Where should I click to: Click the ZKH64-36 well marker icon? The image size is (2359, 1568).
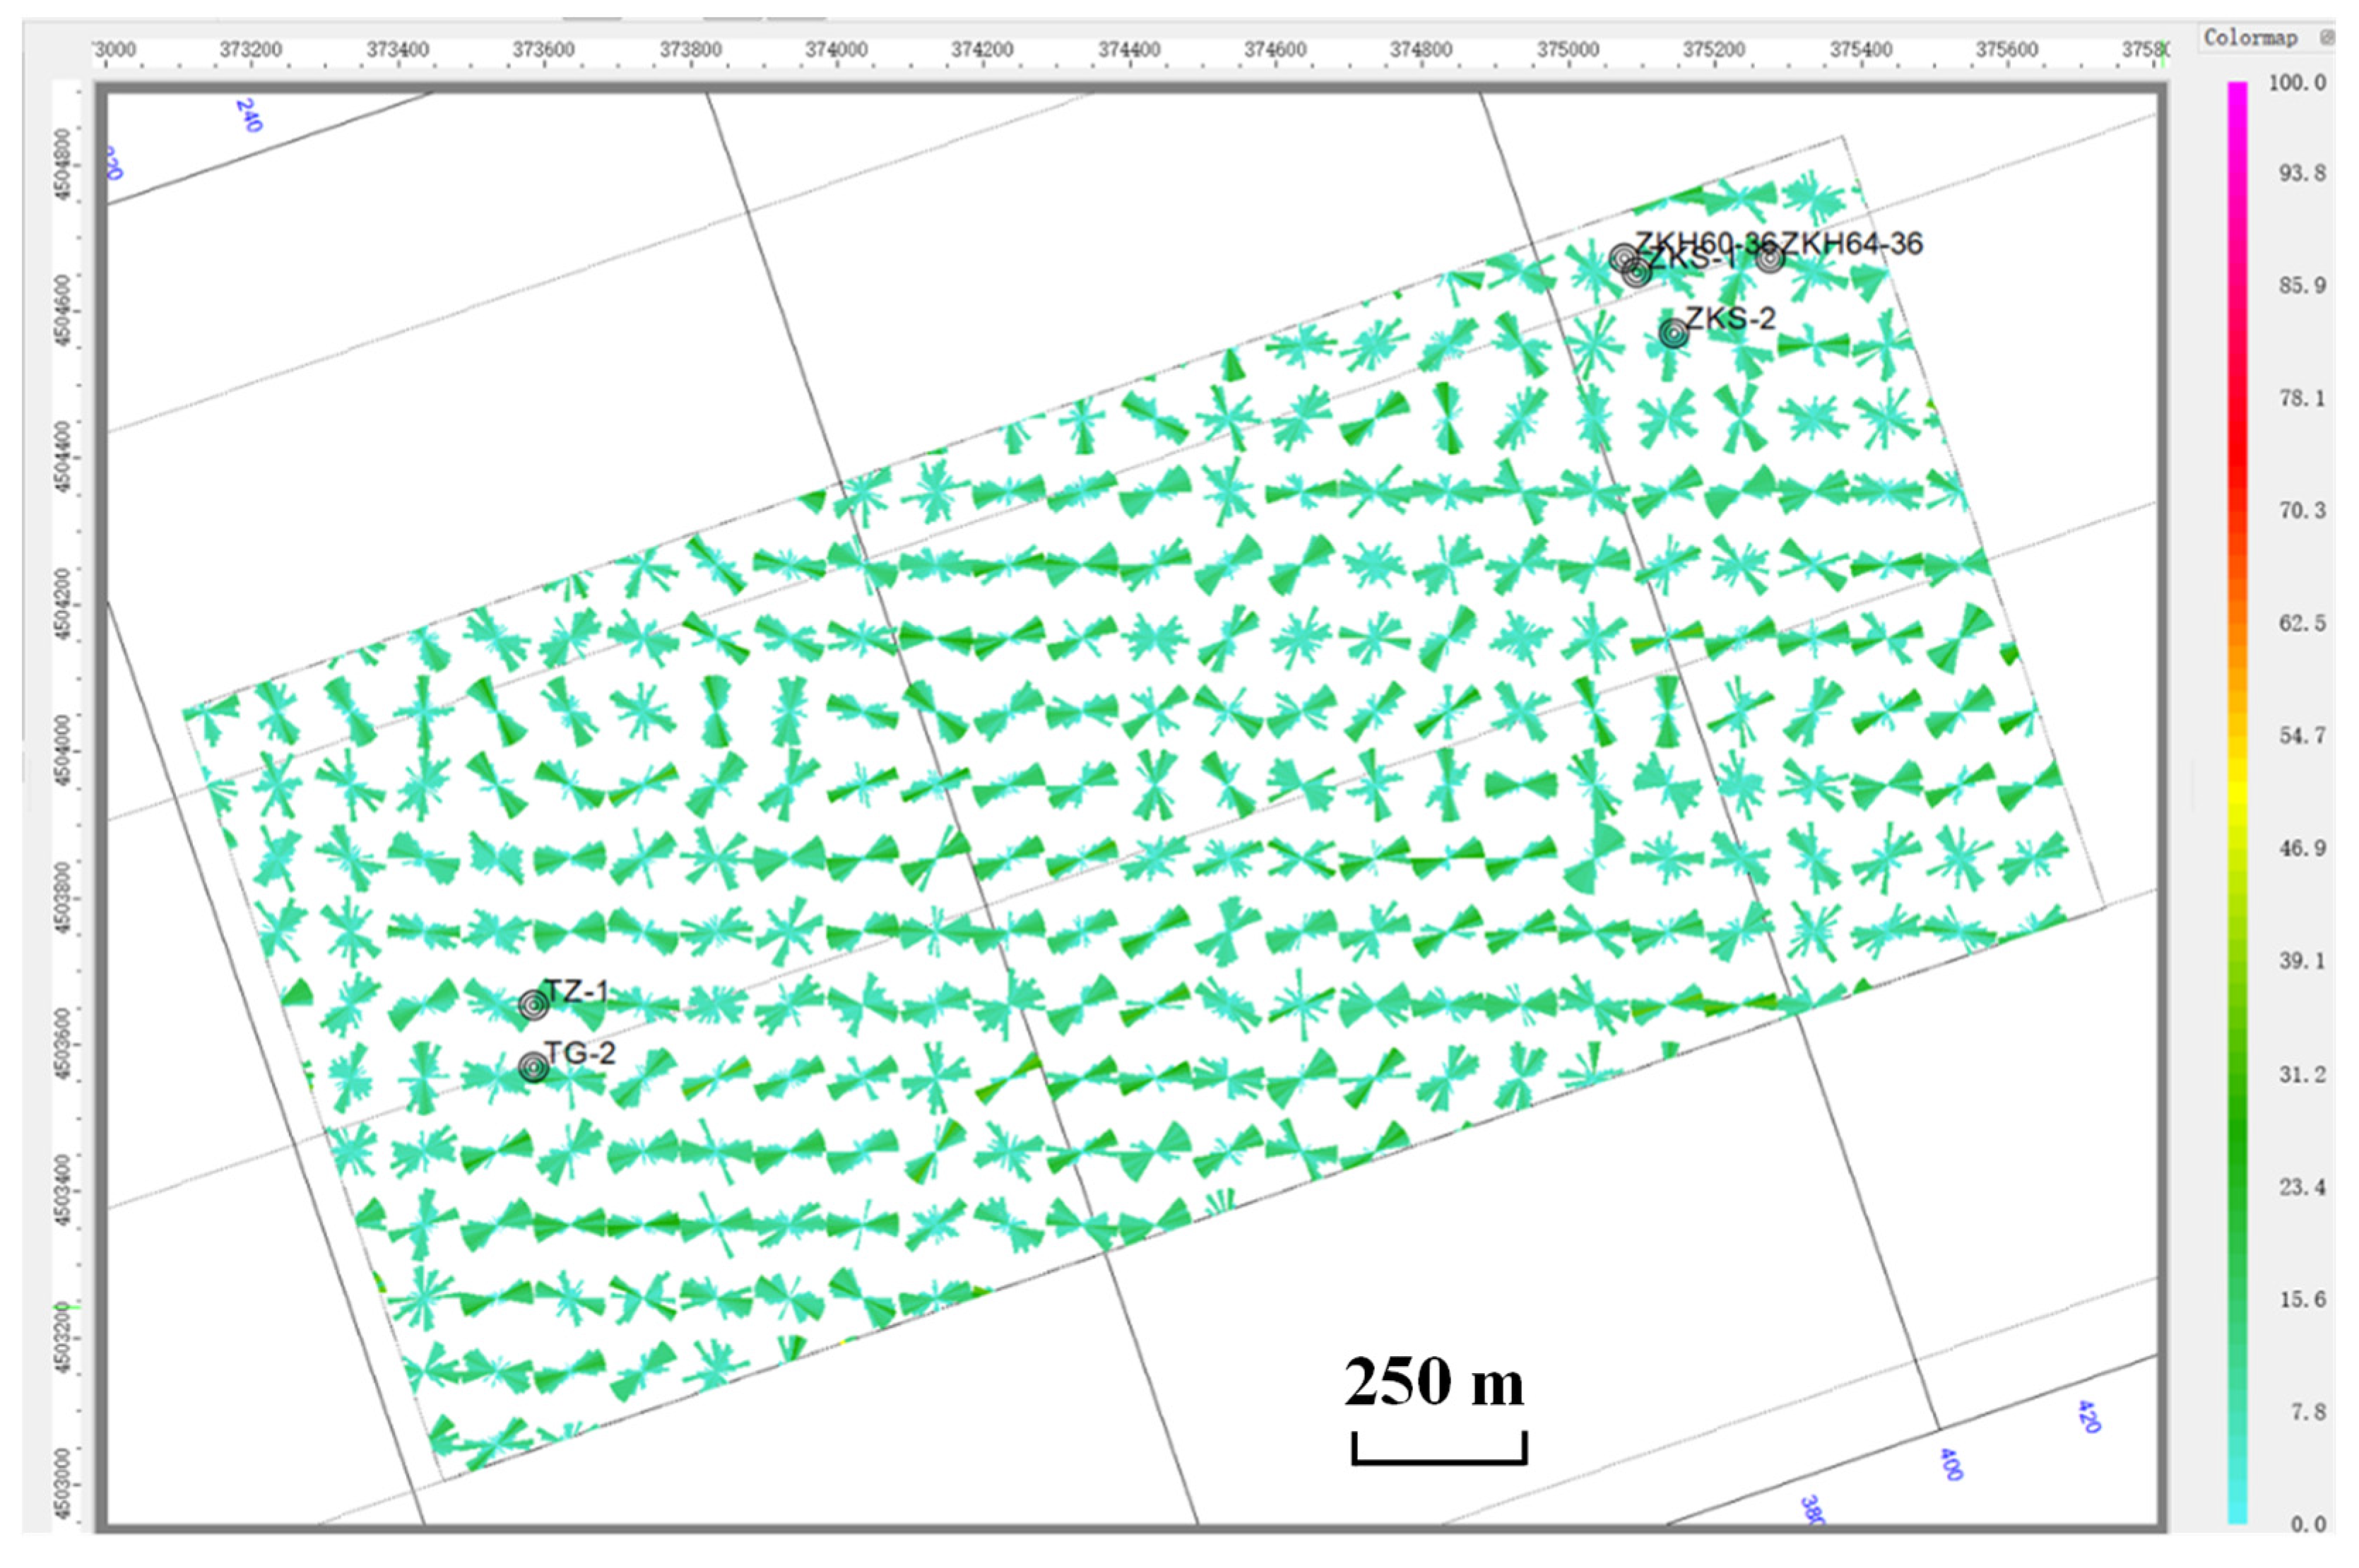coord(1770,258)
